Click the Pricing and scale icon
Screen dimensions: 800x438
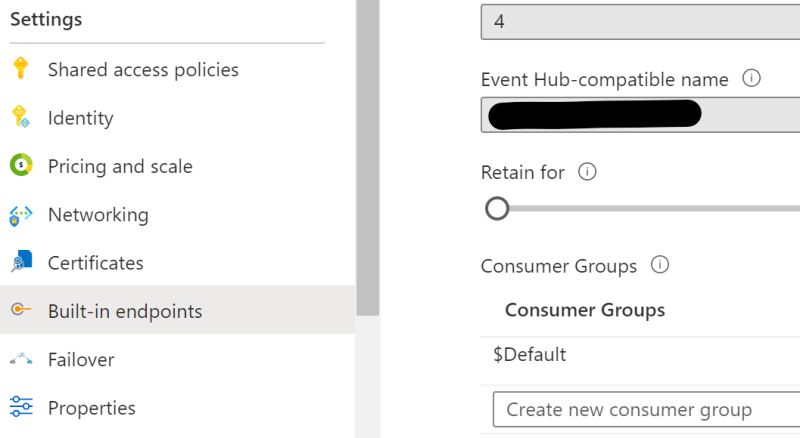point(20,166)
